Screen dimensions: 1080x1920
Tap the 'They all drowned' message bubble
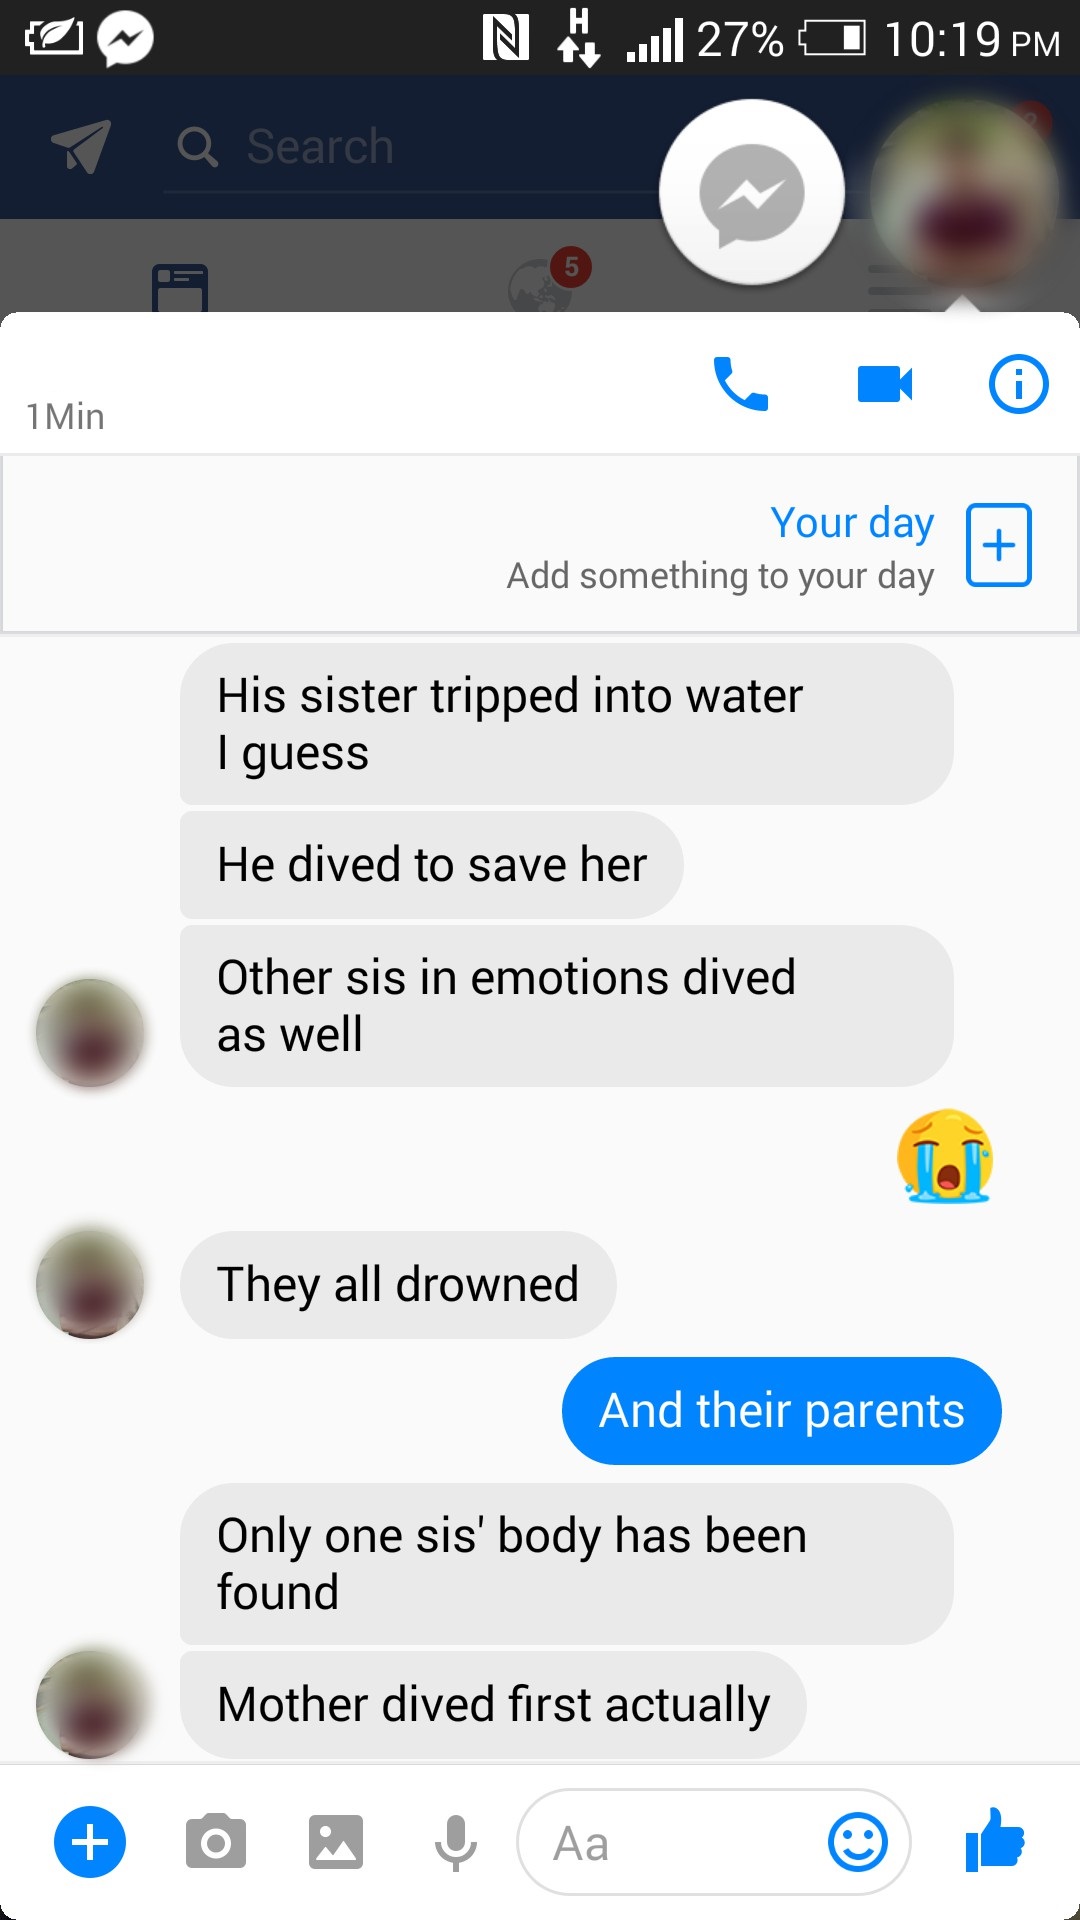tap(398, 1285)
